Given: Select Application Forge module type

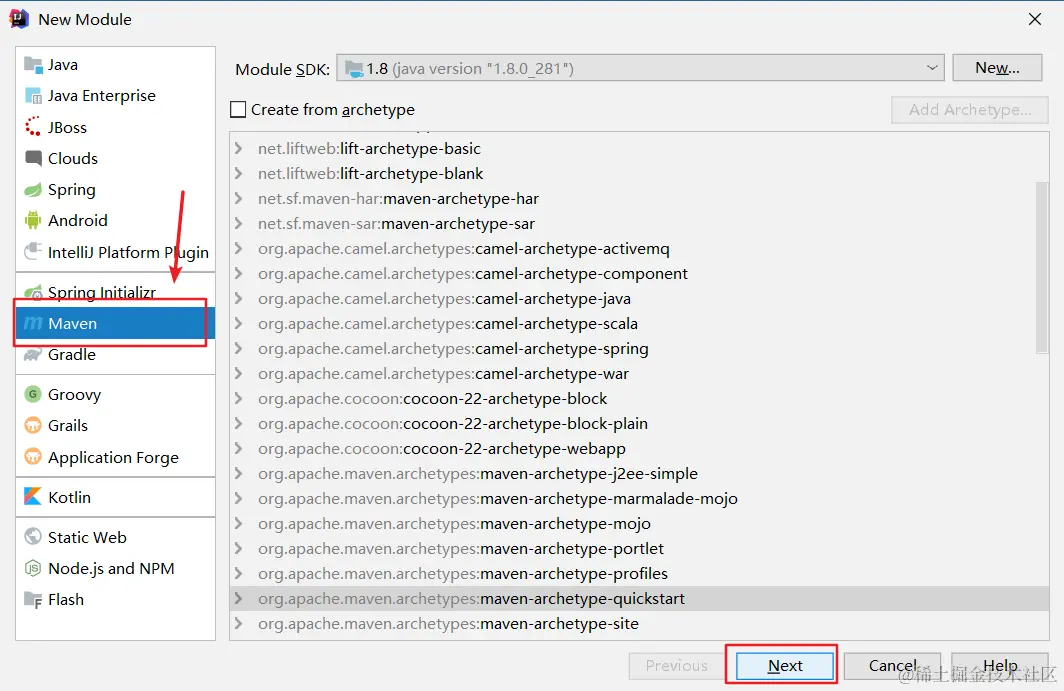Looking at the screenshot, I should pos(115,457).
